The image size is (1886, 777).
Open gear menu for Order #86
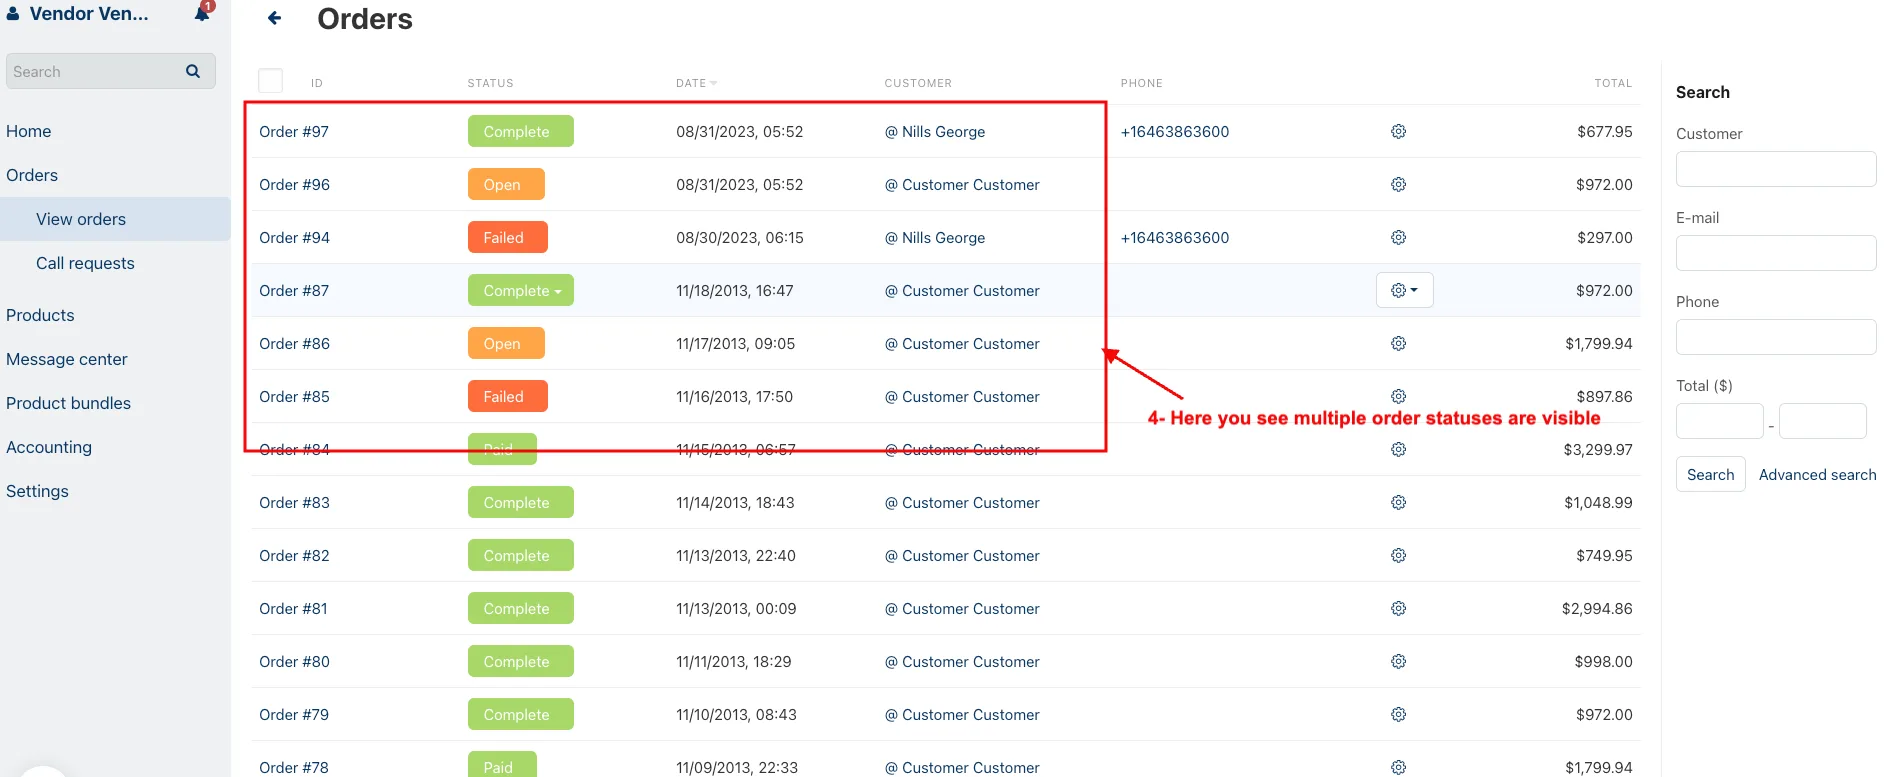click(x=1398, y=343)
